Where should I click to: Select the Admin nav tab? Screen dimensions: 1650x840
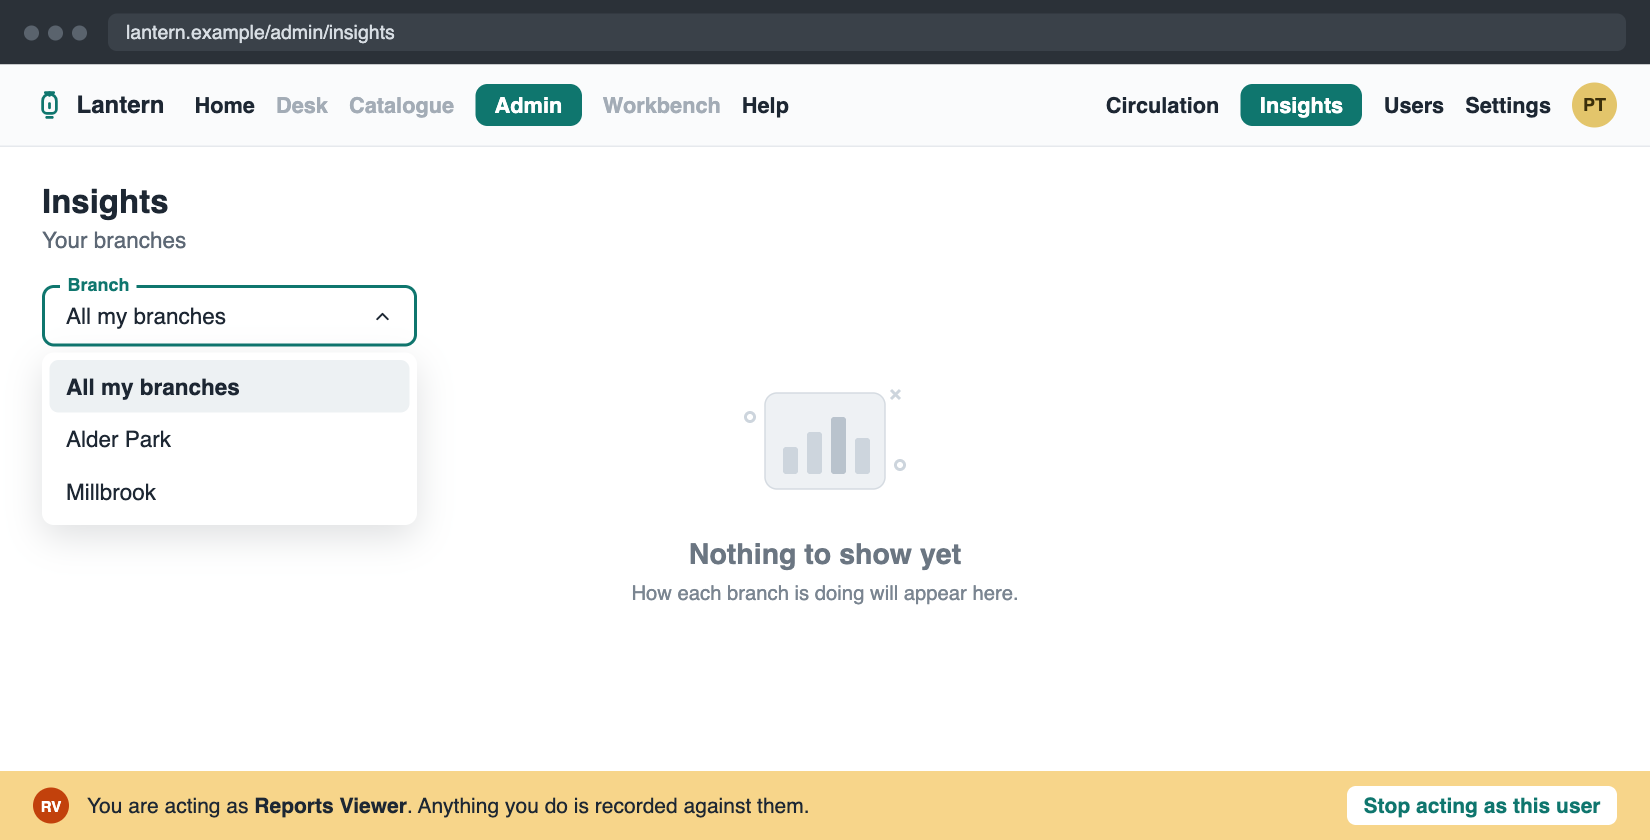coord(528,105)
